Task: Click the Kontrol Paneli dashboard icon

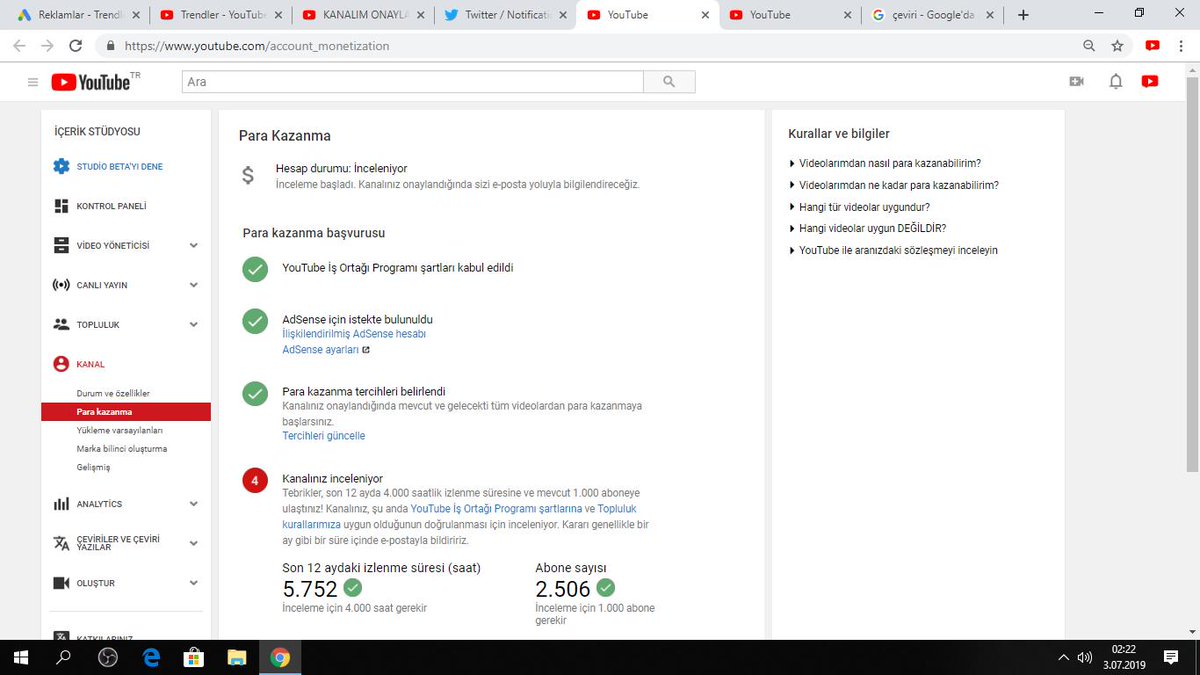Action: click(x=61, y=206)
